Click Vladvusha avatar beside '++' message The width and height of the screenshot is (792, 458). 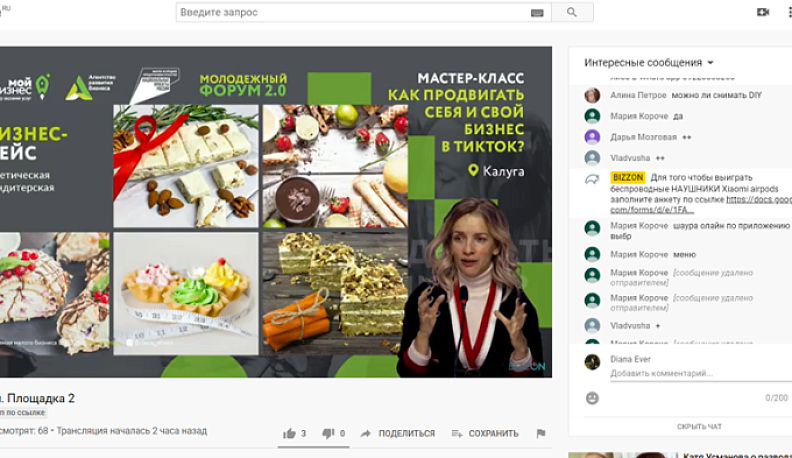coord(592,158)
